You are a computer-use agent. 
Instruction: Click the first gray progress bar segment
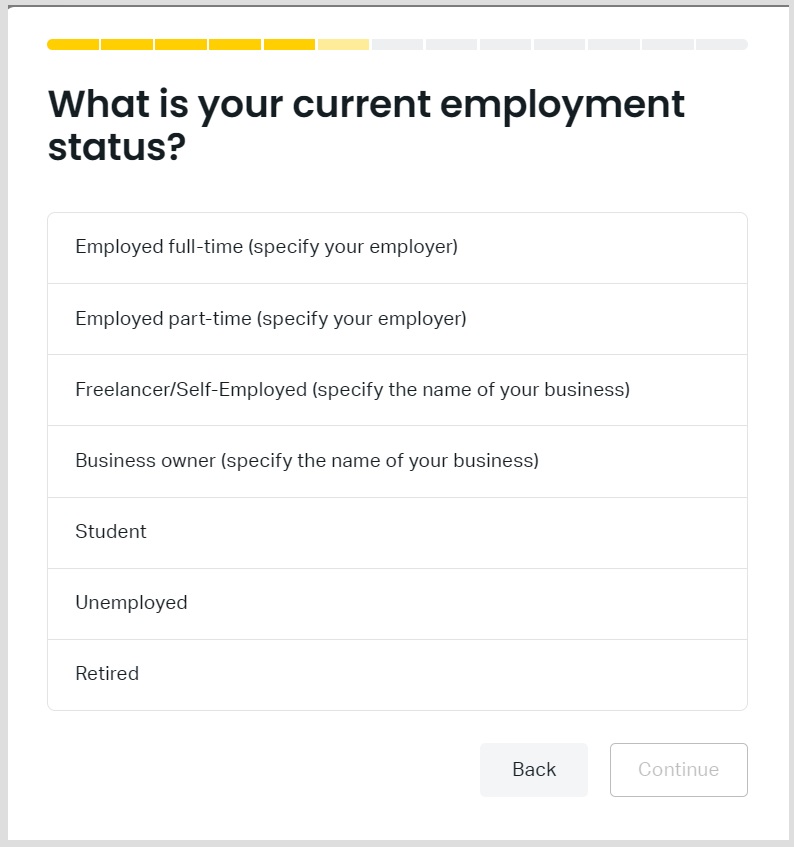(x=398, y=44)
